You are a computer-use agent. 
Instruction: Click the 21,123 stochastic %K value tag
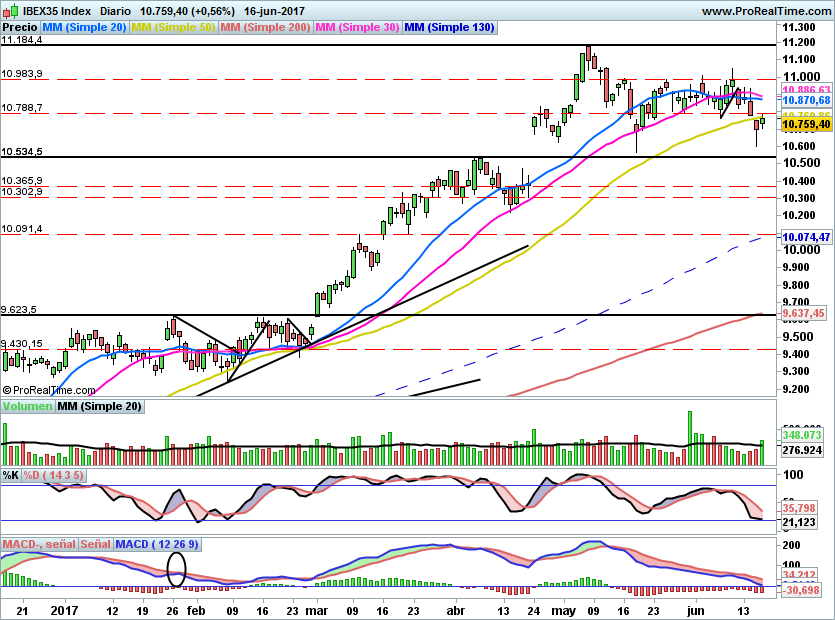[x=799, y=522]
